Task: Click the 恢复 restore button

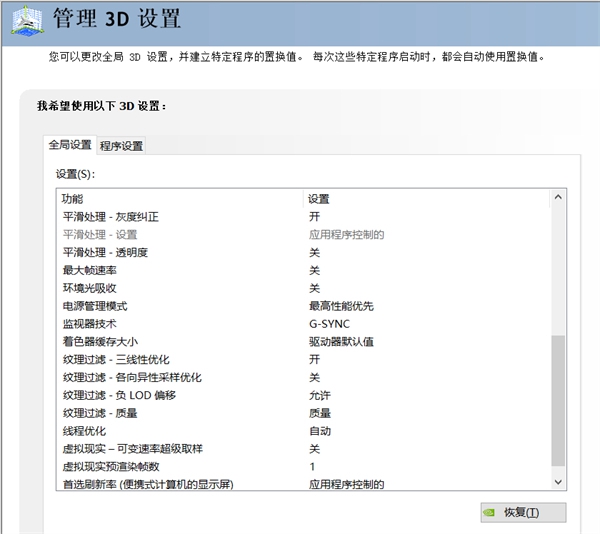Action: pos(523,512)
